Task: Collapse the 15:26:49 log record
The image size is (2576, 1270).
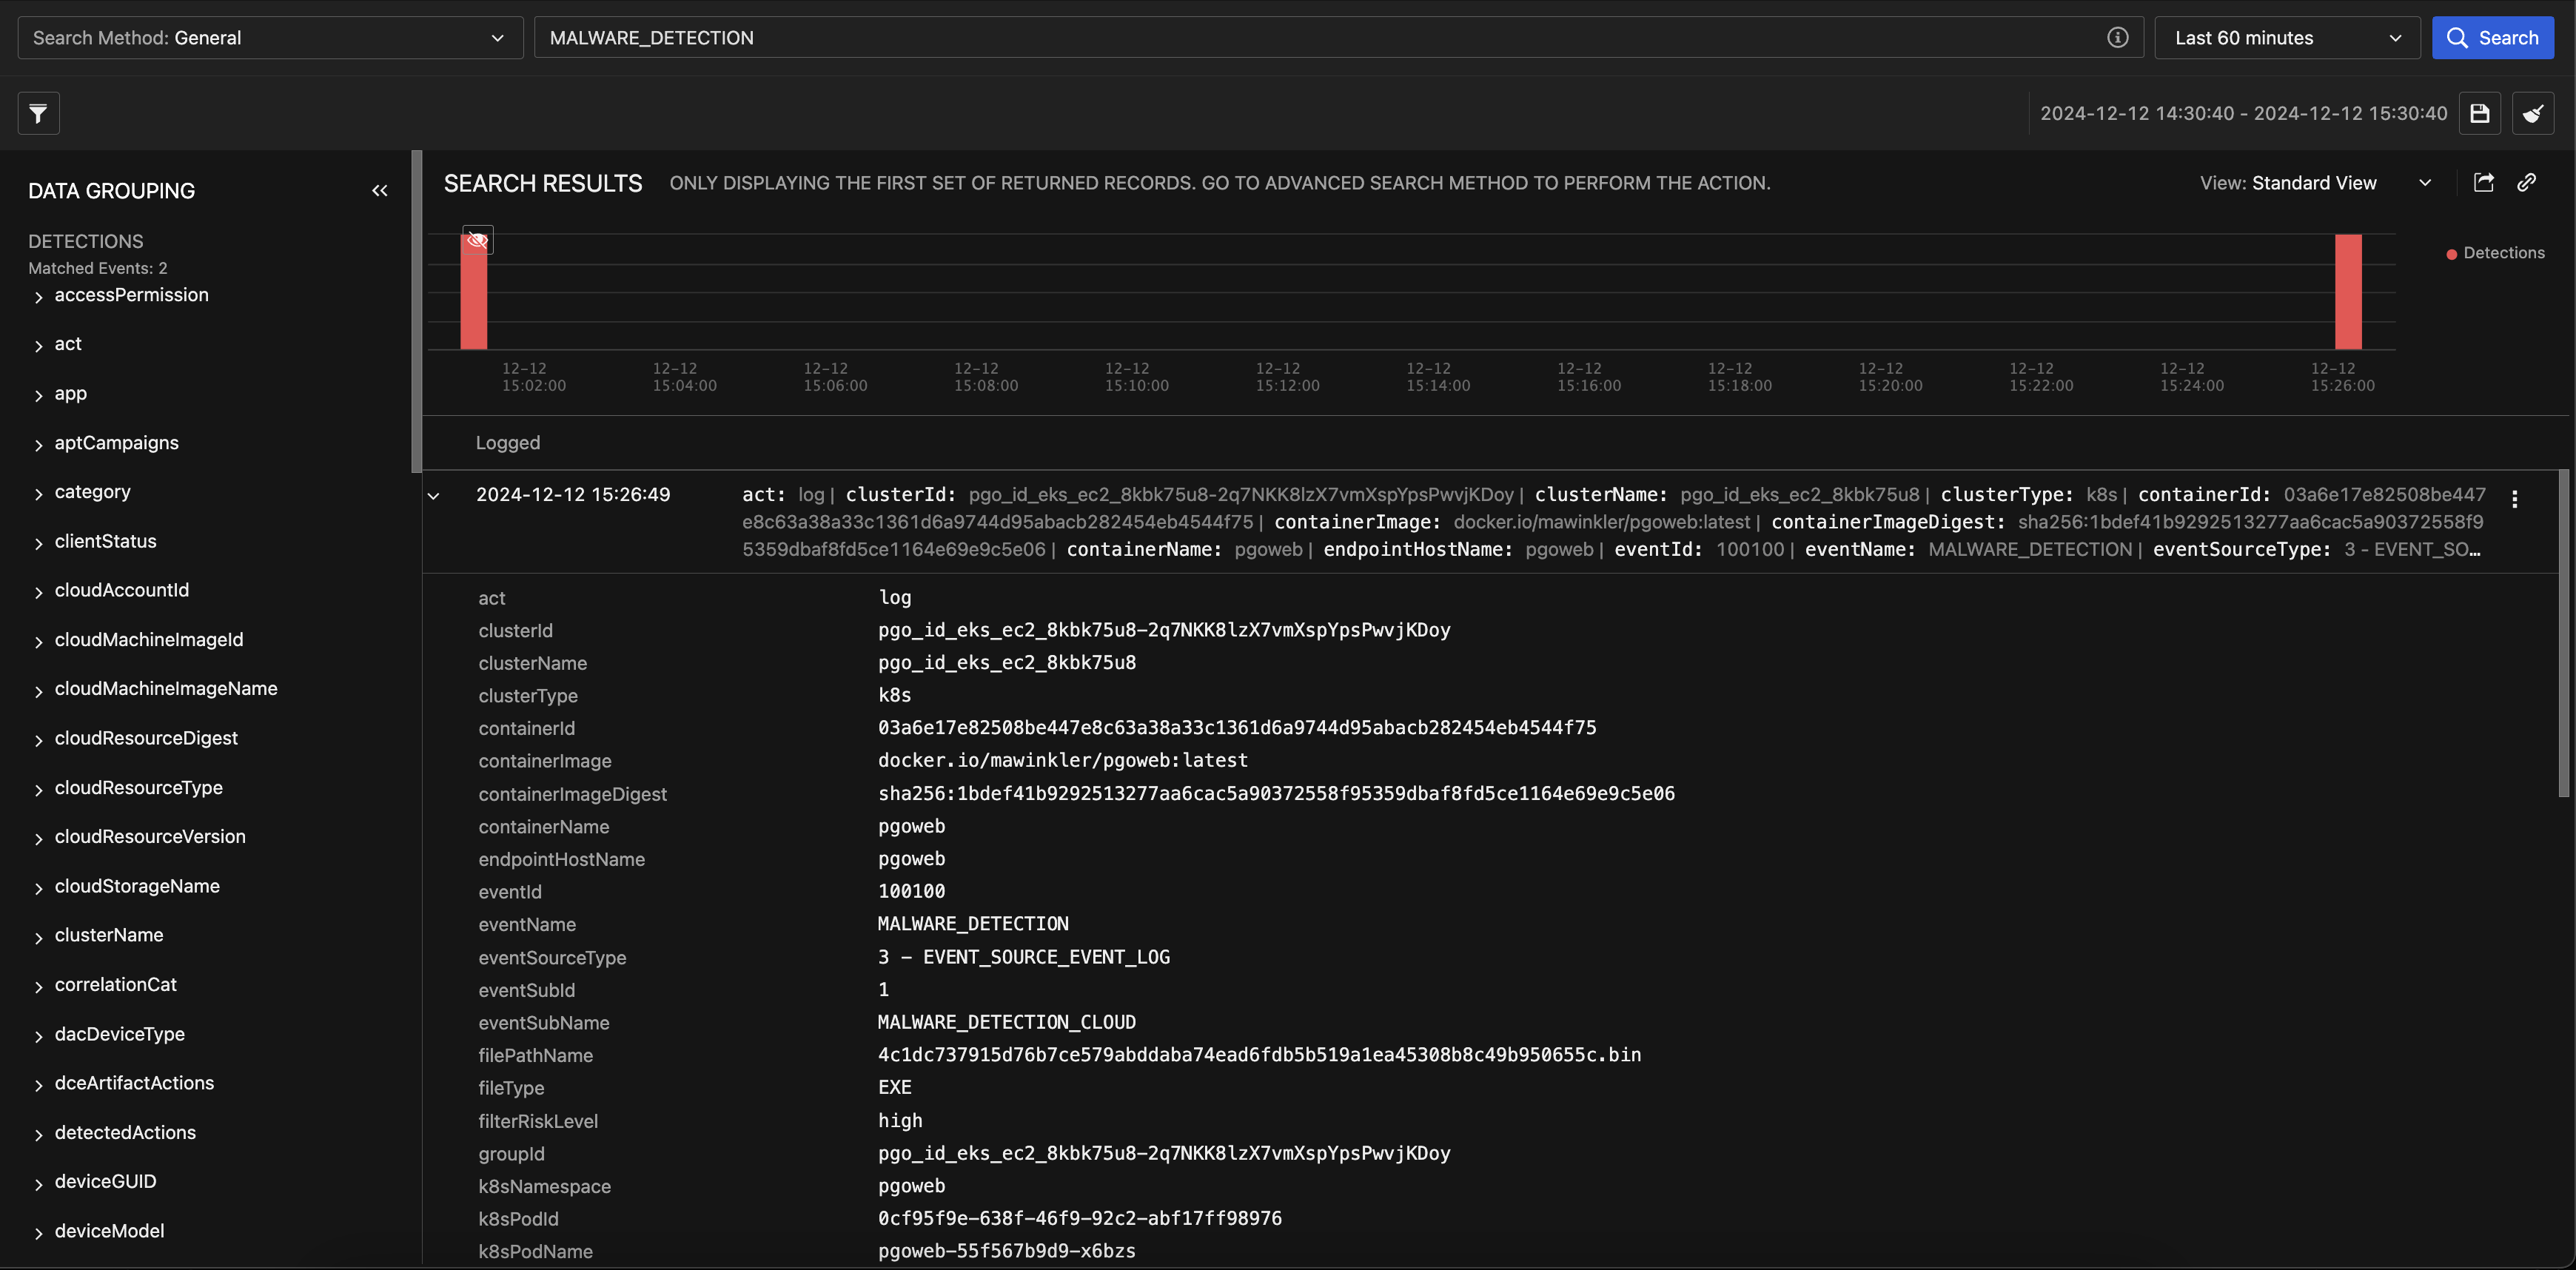Action: 433,495
